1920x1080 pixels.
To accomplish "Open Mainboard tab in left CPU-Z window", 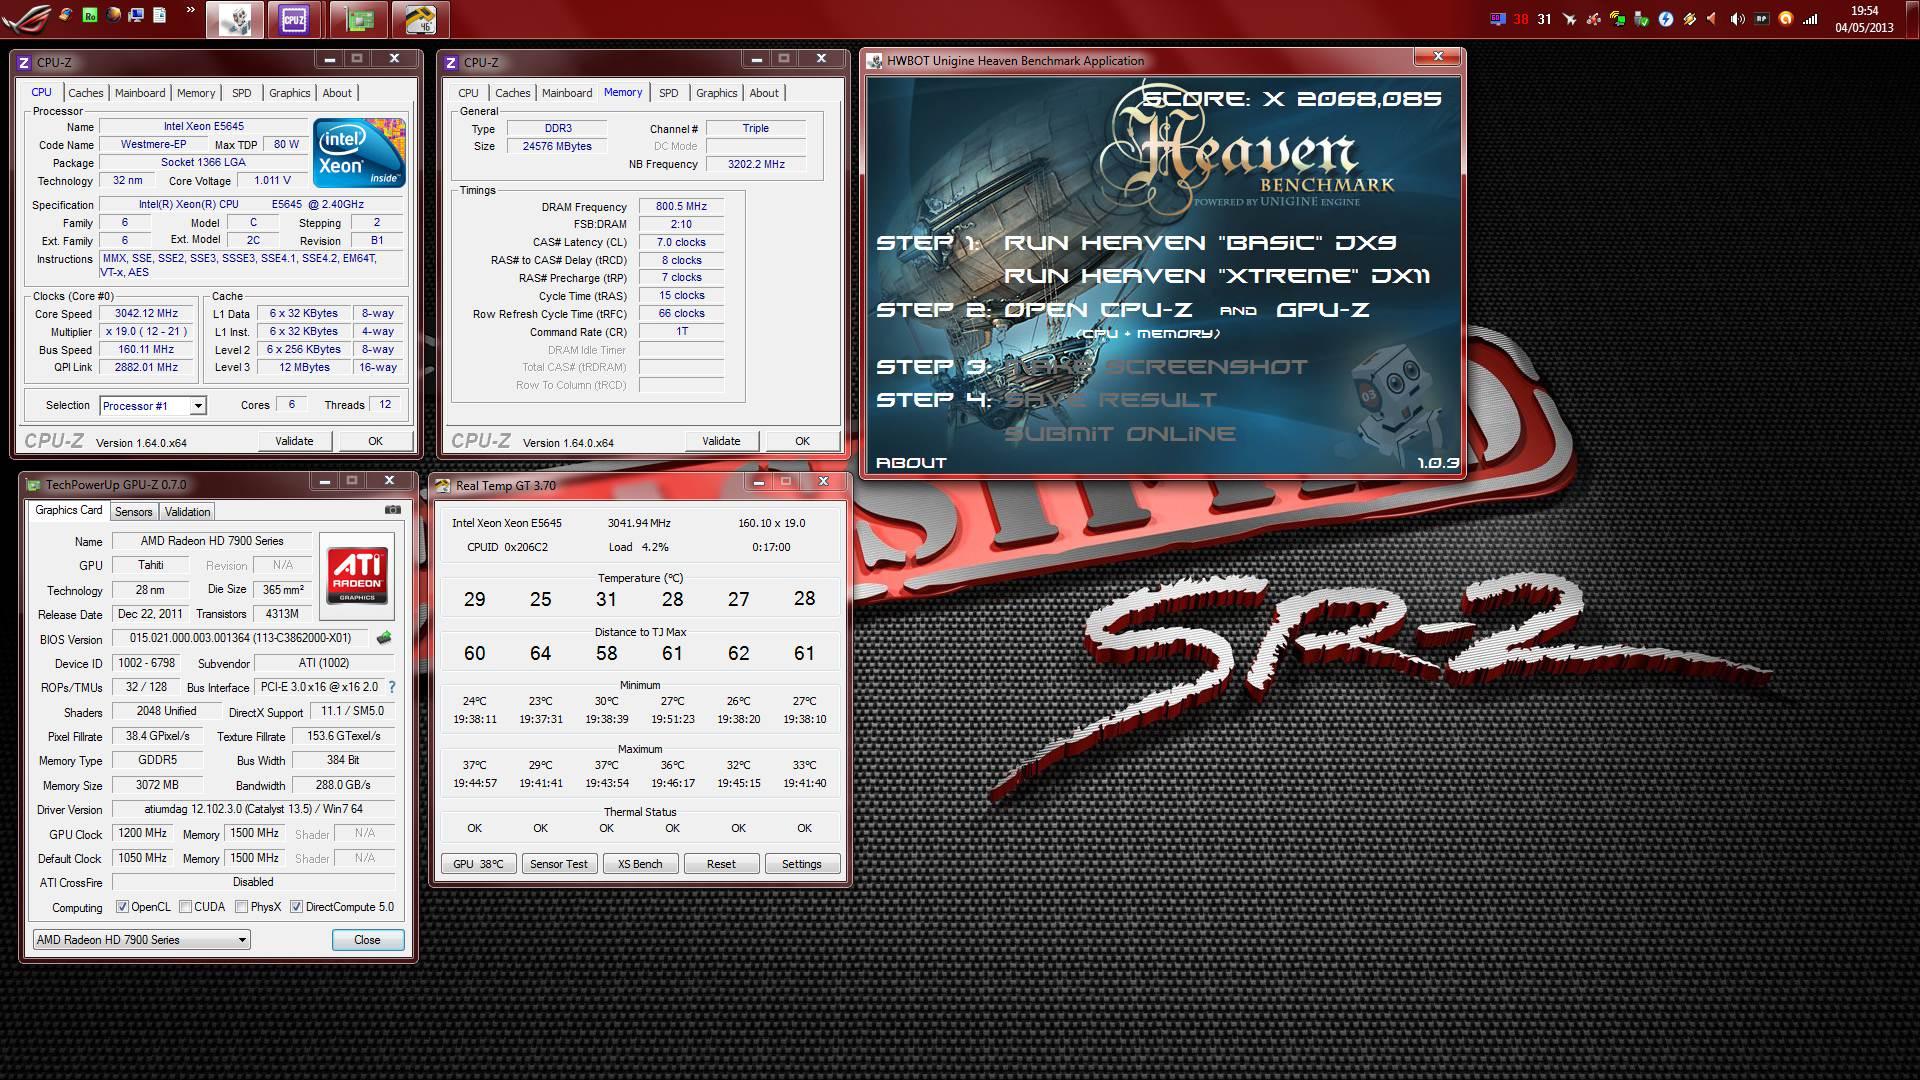I will (x=140, y=93).
